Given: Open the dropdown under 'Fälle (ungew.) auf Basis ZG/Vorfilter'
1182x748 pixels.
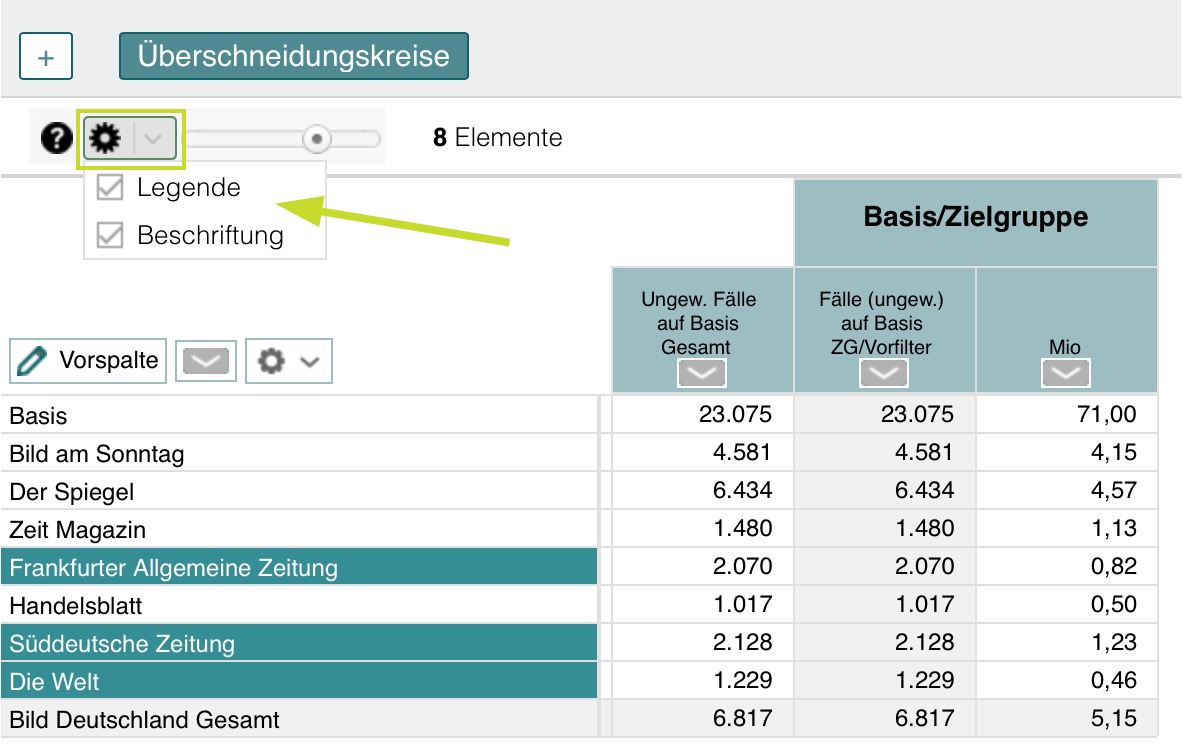Looking at the screenshot, I should pos(883,372).
